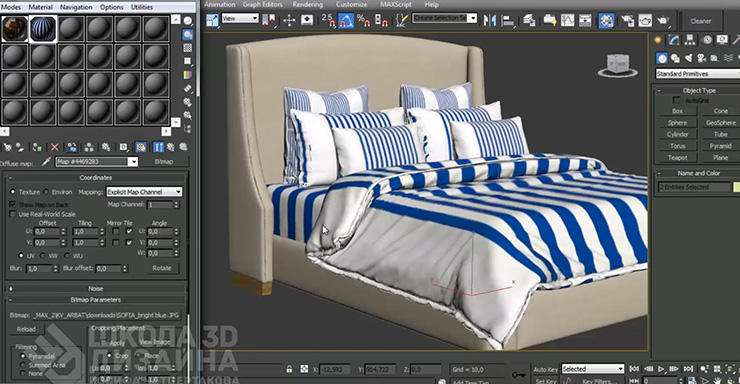Enable the AutoGrid checkbox
The height and width of the screenshot is (384, 740).
676,100
